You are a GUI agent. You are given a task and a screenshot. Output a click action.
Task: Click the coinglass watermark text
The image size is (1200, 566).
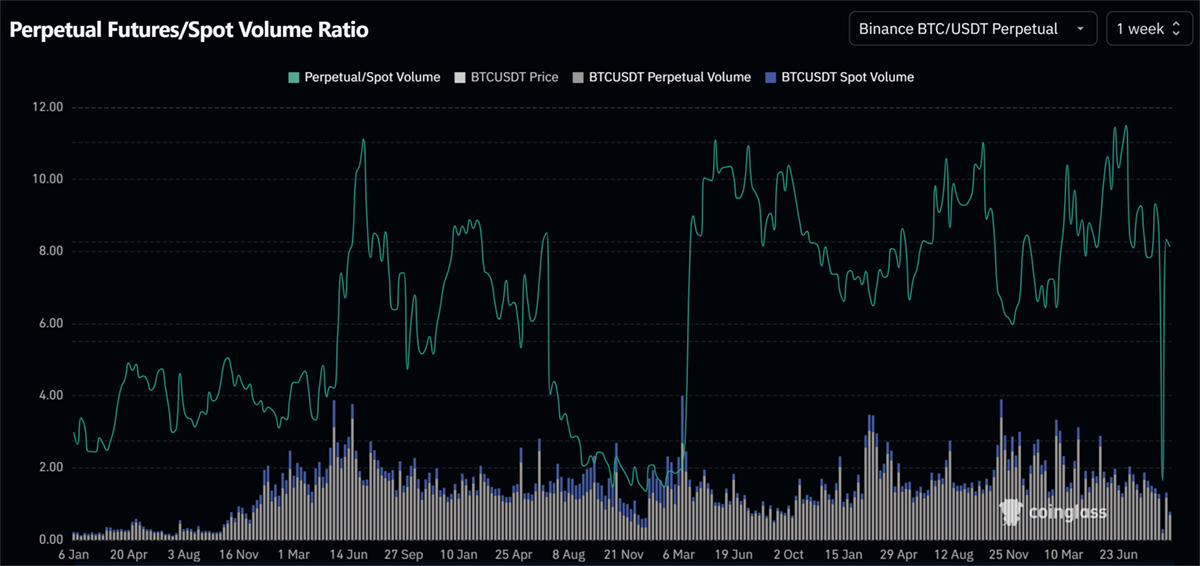tap(1069, 513)
